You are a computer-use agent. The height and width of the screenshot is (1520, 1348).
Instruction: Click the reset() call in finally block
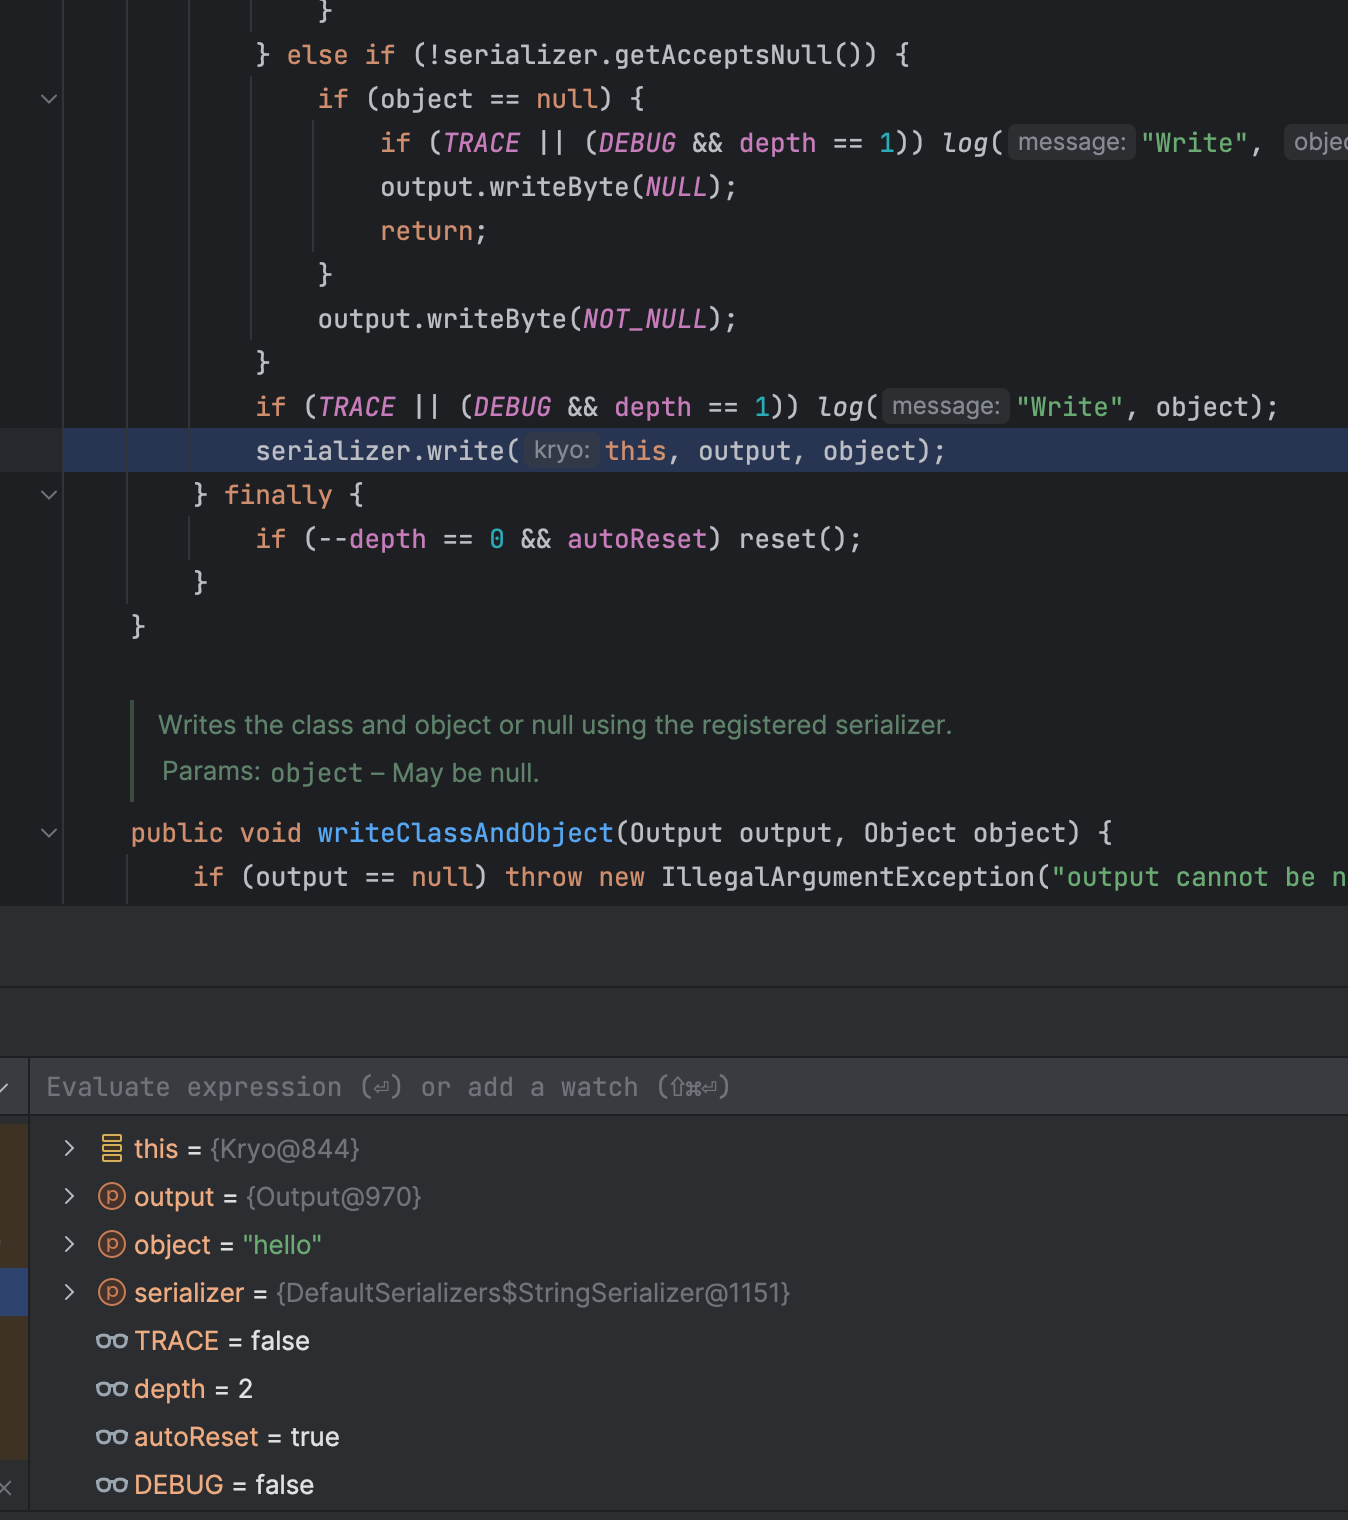tap(798, 539)
